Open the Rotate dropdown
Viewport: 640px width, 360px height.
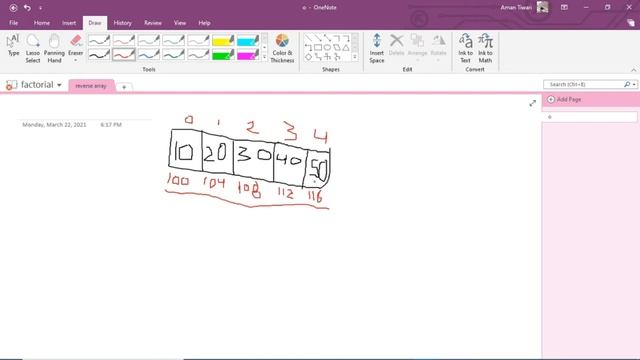click(x=438, y=48)
